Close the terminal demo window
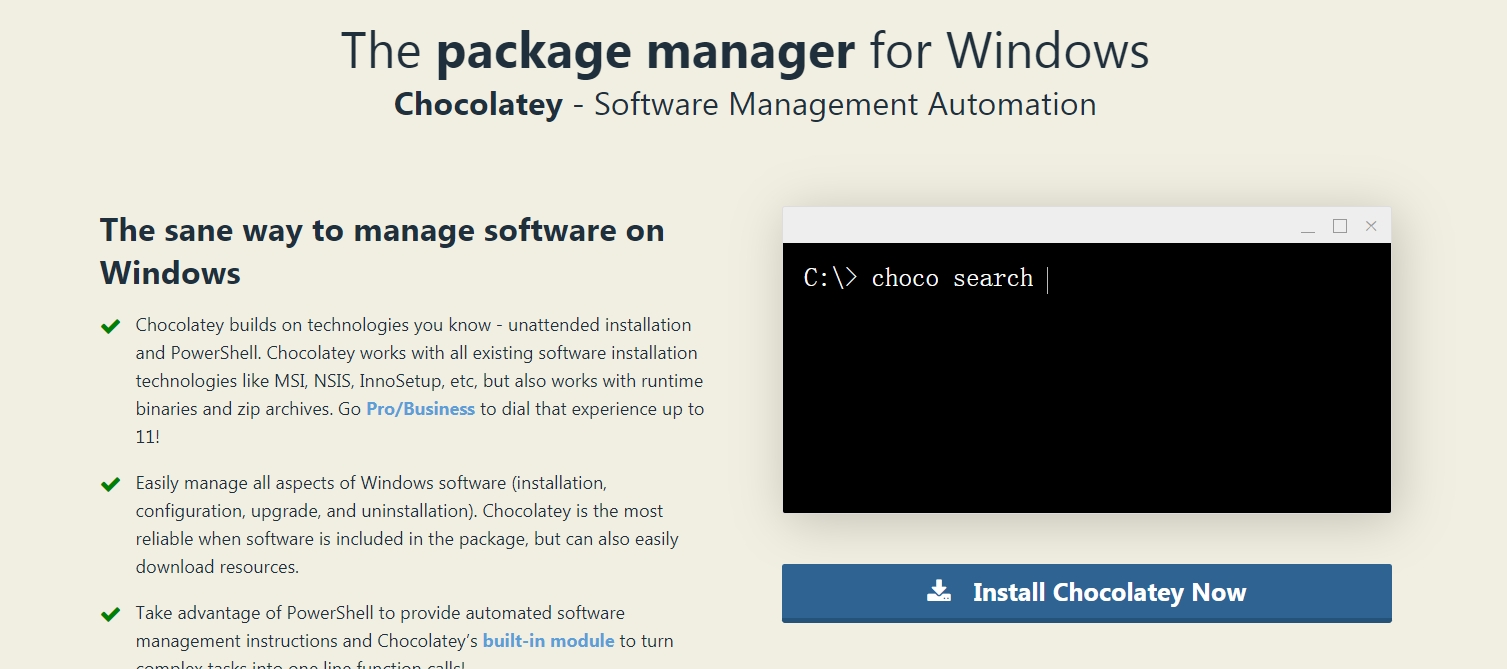The width and height of the screenshot is (1507, 669). pyautogui.click(x=1371, y=226)
